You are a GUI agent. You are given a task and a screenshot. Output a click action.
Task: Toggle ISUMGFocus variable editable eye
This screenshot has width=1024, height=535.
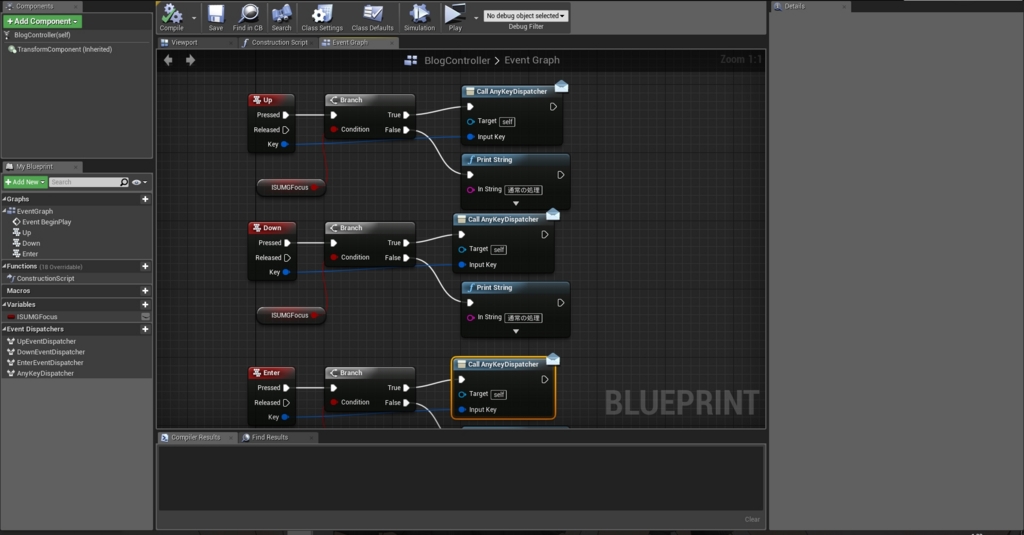click(146, 317)
